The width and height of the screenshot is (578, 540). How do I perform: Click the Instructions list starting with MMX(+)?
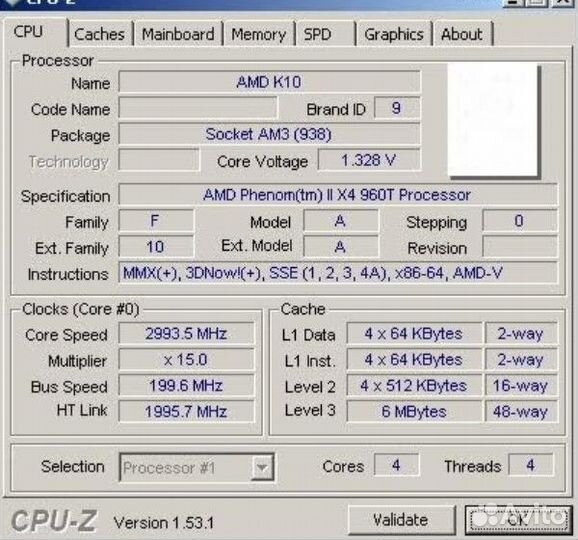click(337, 273)
